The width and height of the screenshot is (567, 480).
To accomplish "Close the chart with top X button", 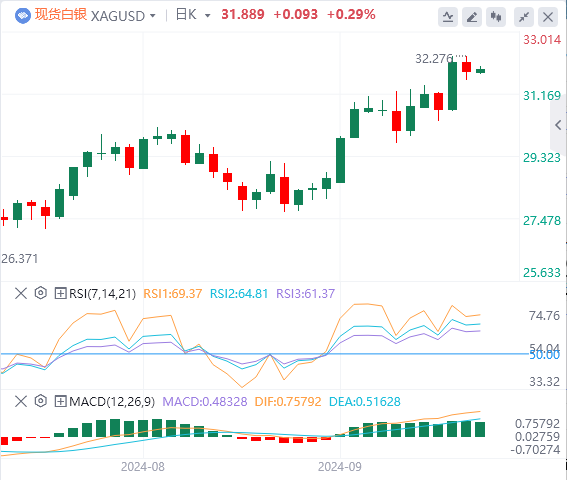I will pyautogui.click(x=548, y=17).
